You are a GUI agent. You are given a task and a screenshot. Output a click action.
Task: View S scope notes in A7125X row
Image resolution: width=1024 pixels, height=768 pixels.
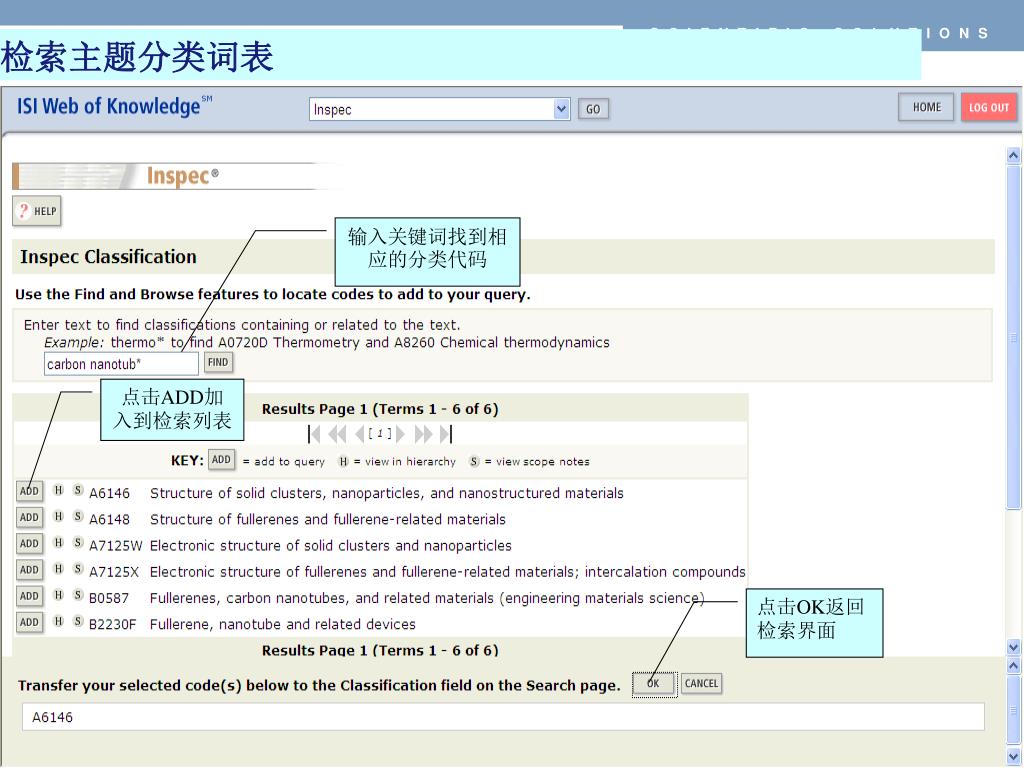[78, 569]
